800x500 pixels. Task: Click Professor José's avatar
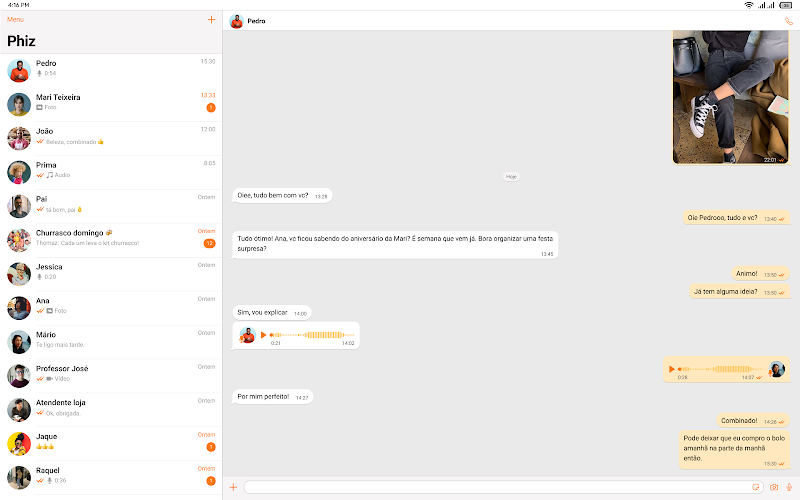point(19,376)
